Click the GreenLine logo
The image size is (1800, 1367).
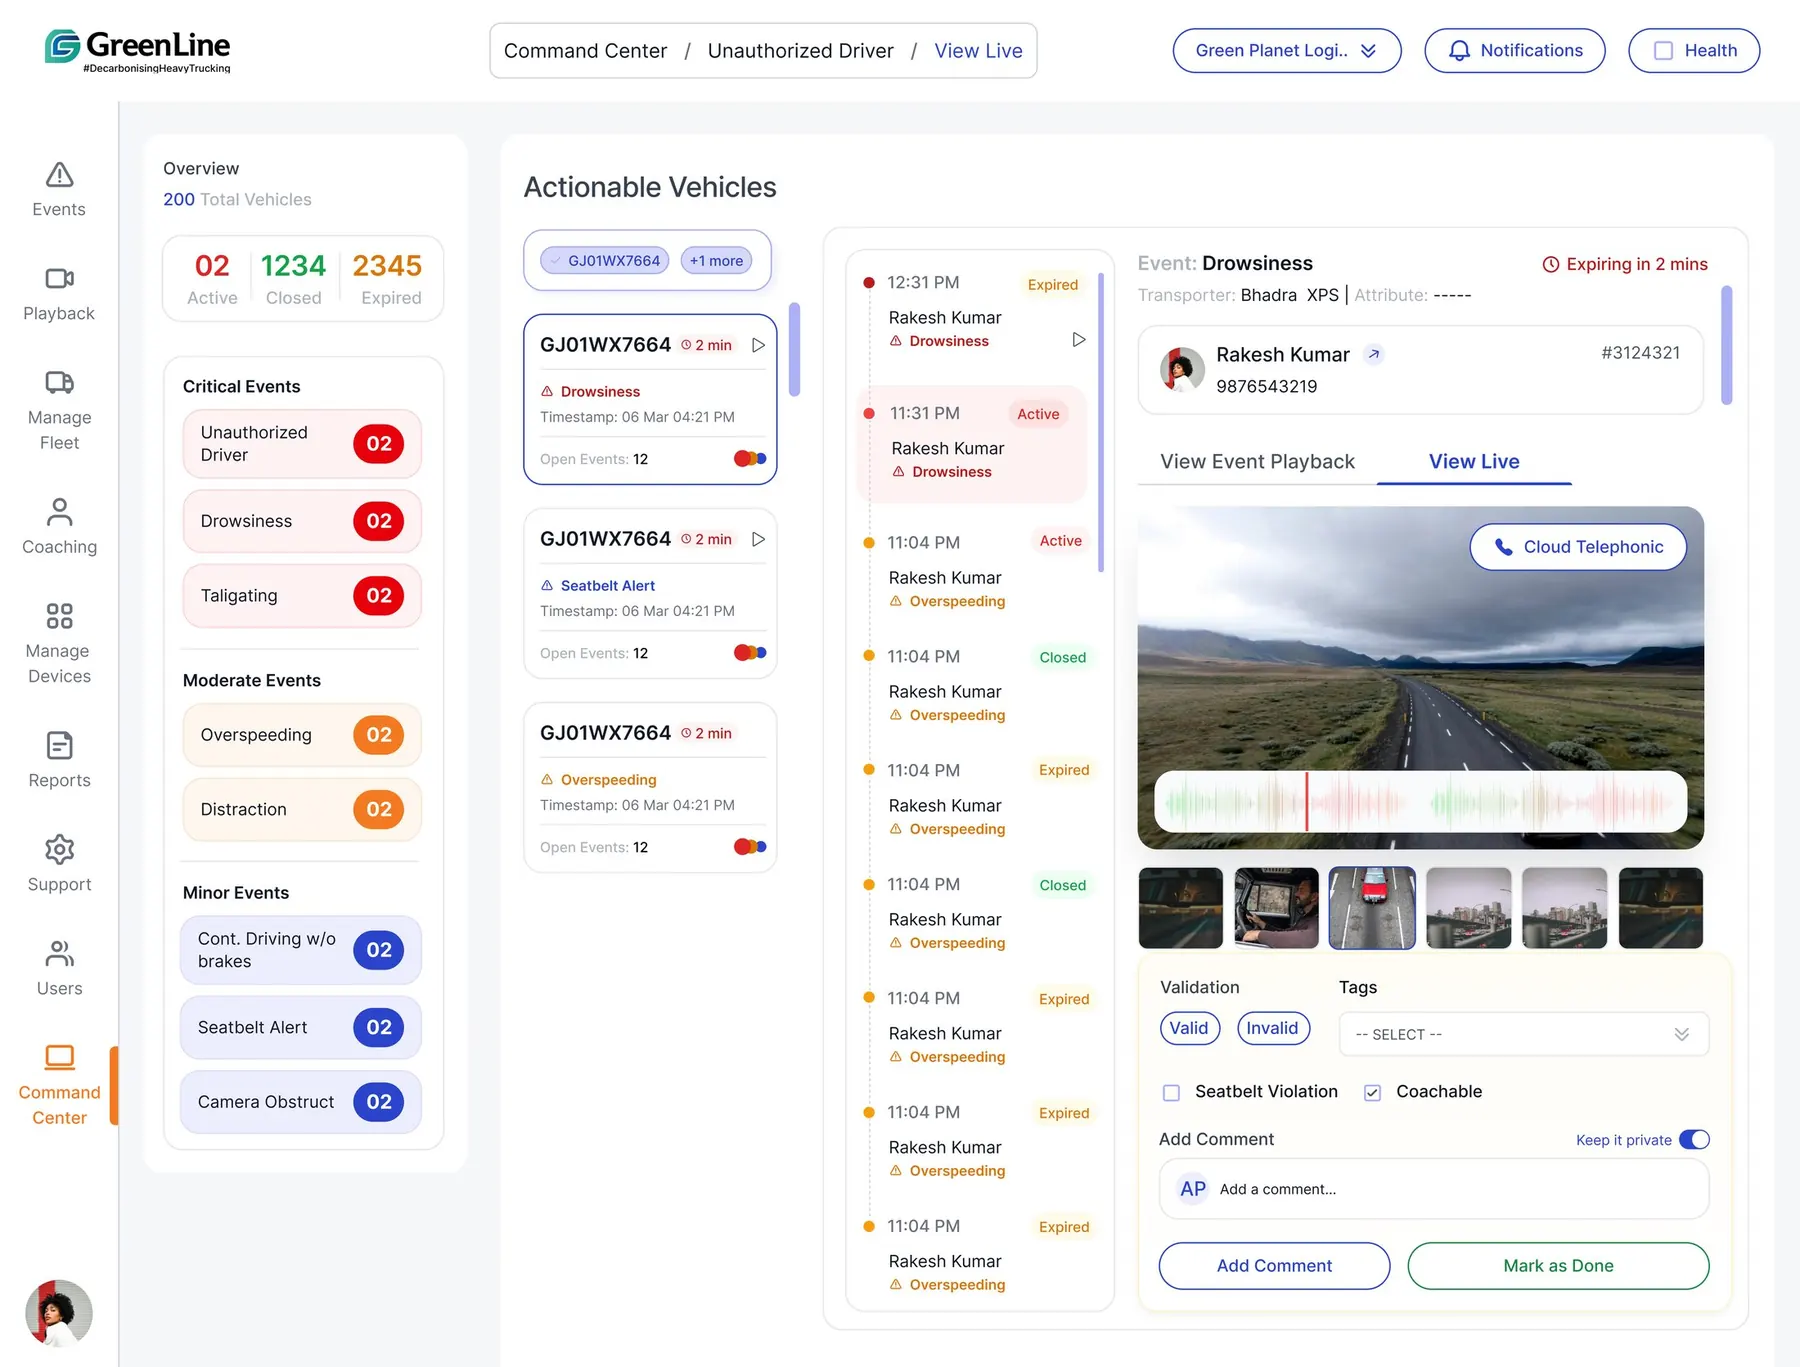click(x=138, y=50)
